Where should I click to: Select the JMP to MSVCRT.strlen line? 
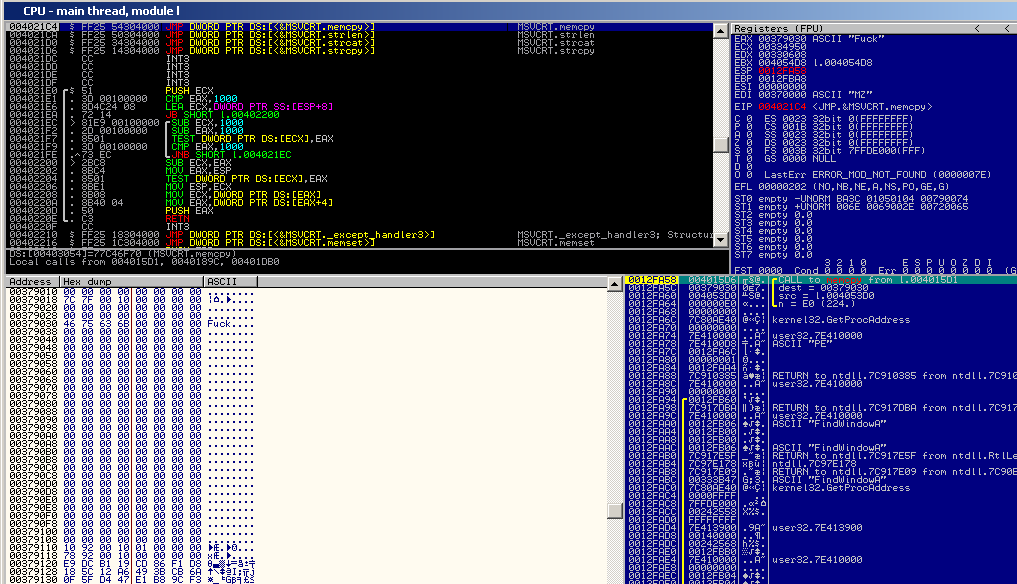[x=270, y=35]
